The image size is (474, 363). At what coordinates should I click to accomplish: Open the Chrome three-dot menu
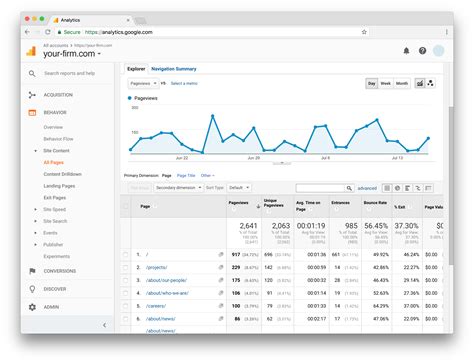[x=446, y=32]
